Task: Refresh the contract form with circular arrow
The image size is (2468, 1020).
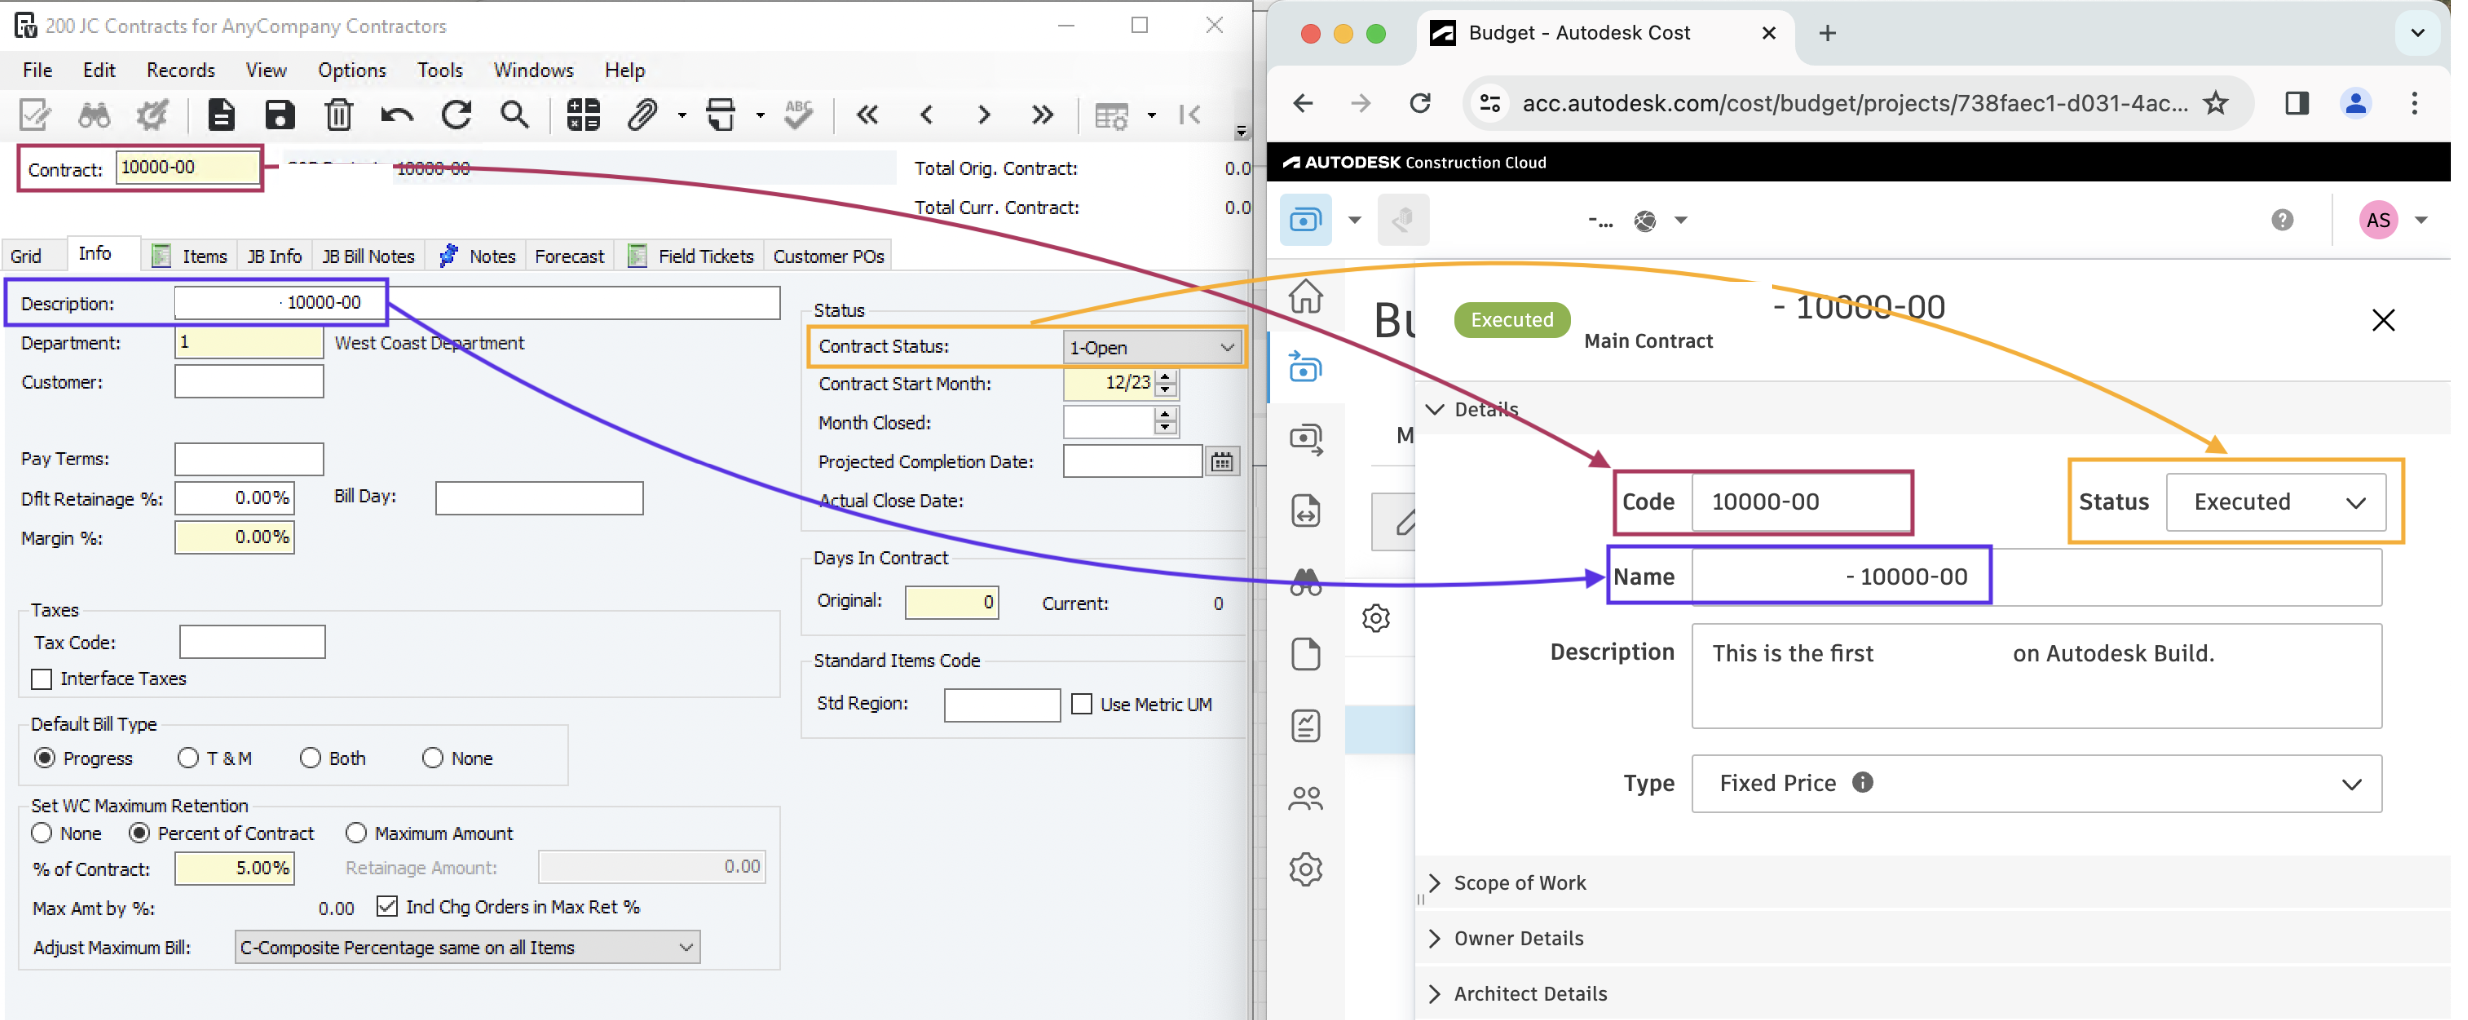Action: coord(456,115)
